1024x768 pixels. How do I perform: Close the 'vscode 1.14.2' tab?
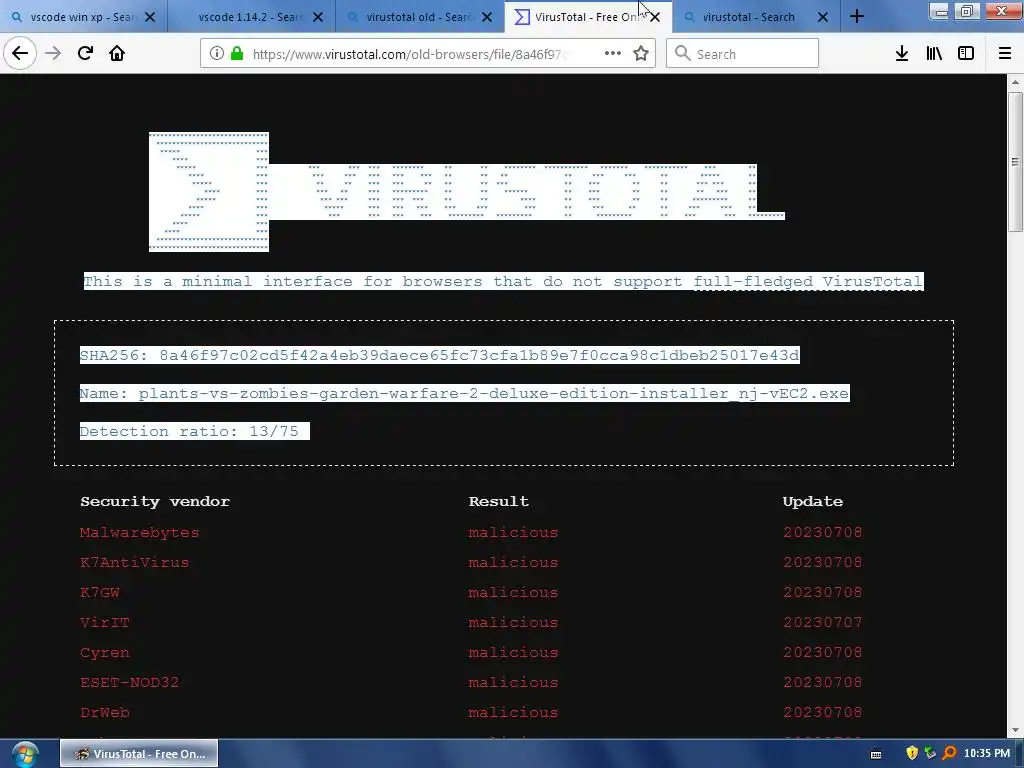(318, 17)
